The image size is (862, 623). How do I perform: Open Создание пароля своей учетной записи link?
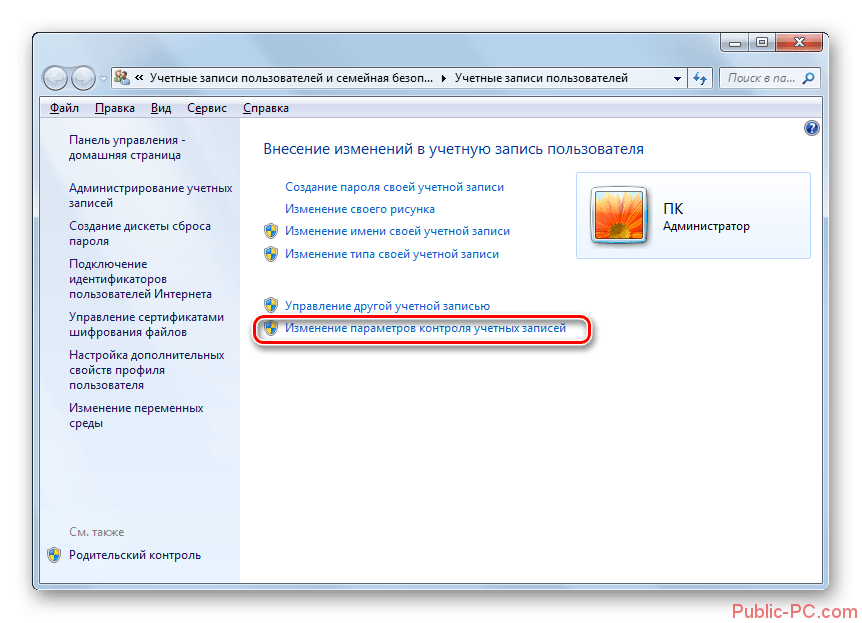pos(394,188)
